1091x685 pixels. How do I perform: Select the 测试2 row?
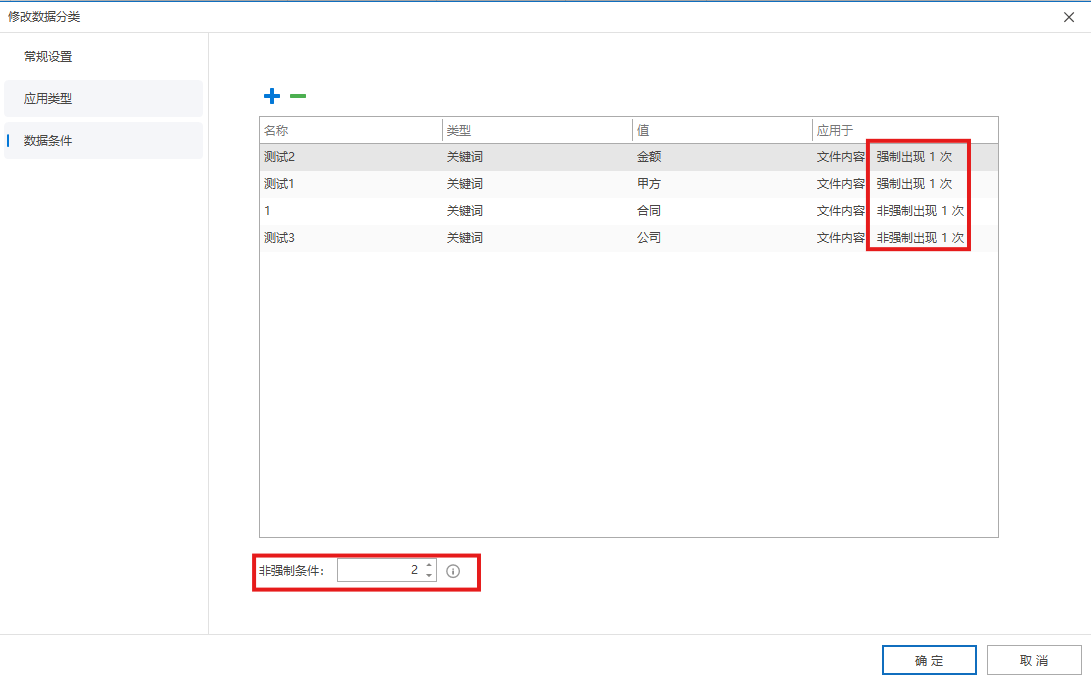tap(350, 156)
